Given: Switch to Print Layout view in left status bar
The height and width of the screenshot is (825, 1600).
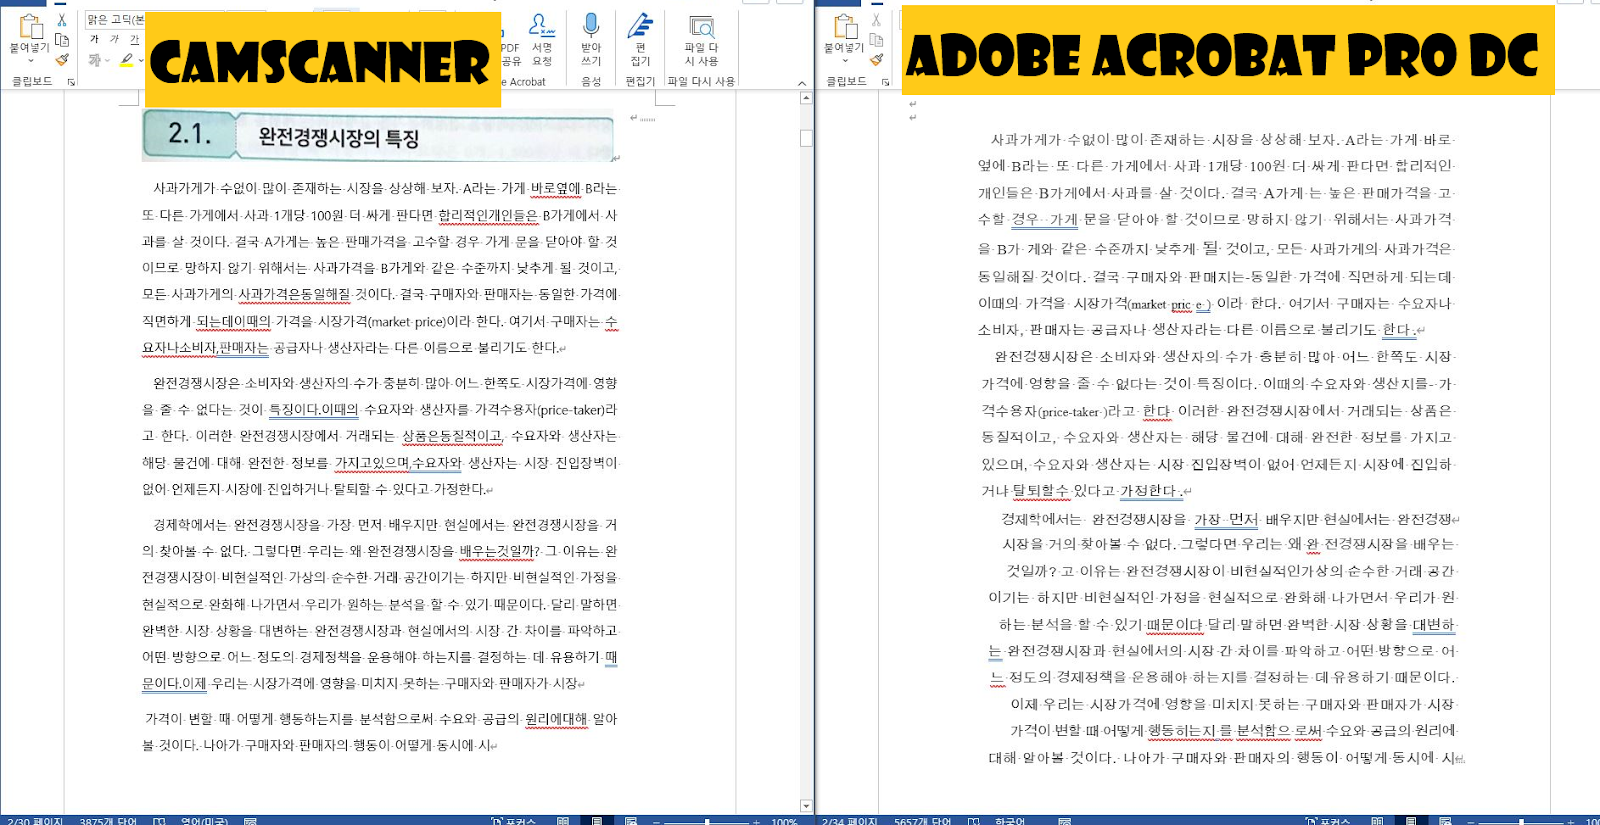Looking at the screenshot, I should (597, 821).
